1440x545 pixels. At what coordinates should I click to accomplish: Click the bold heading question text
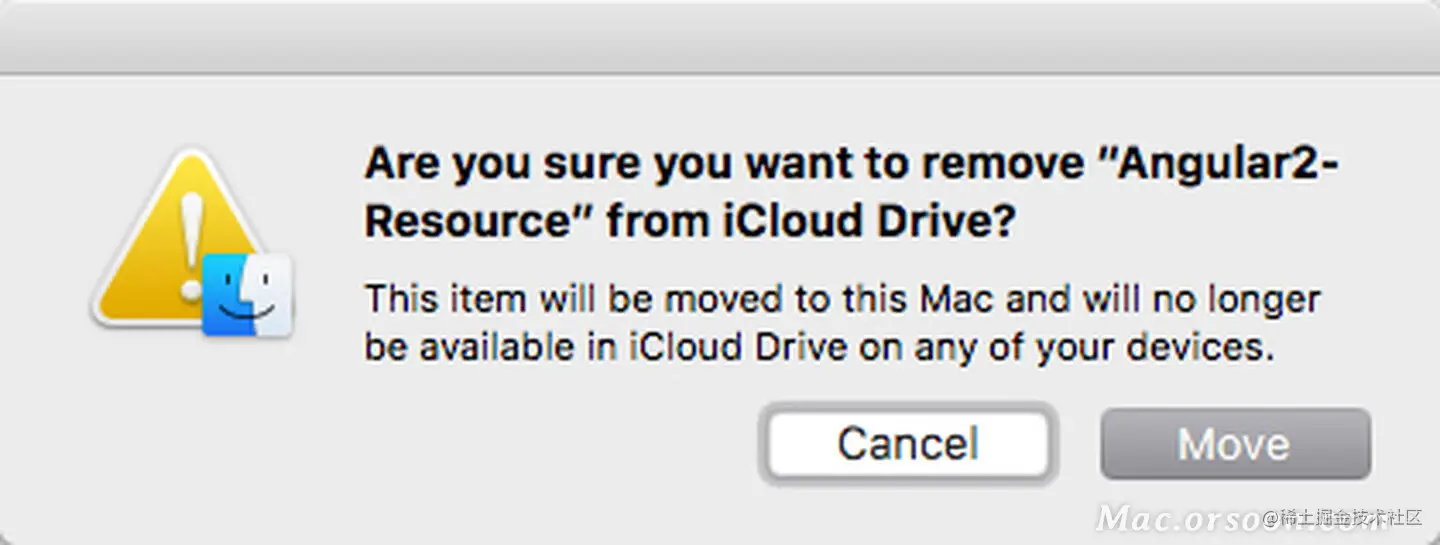(850, 192)
